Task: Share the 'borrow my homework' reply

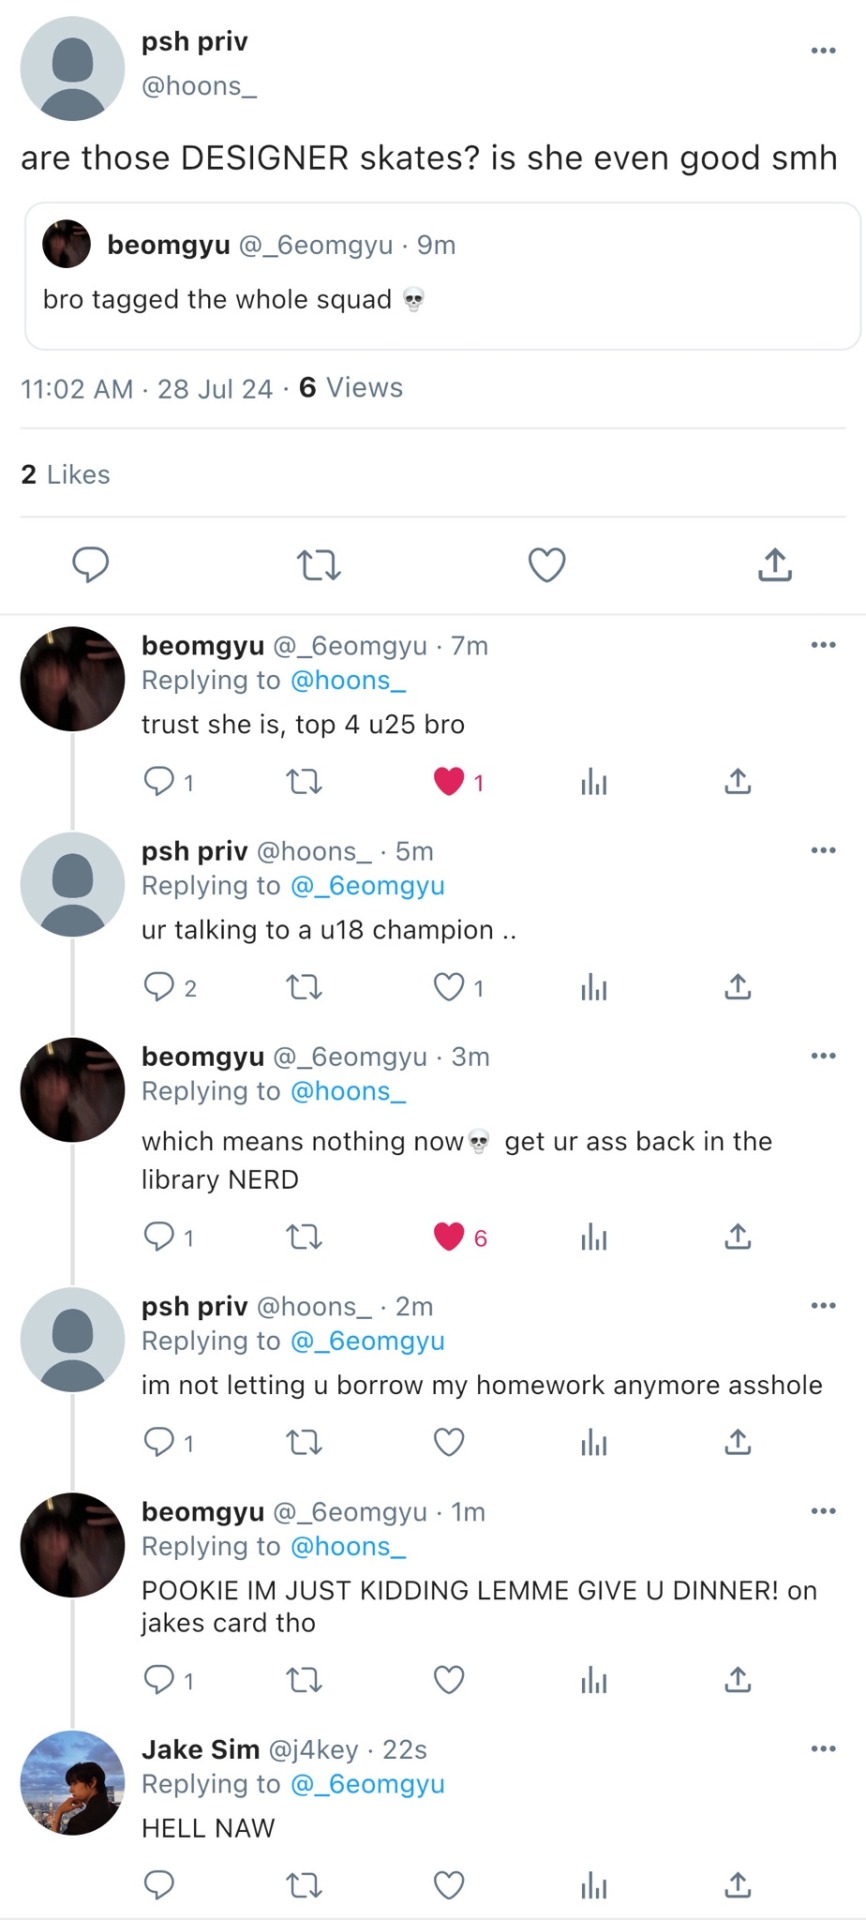Action: 737,1442
